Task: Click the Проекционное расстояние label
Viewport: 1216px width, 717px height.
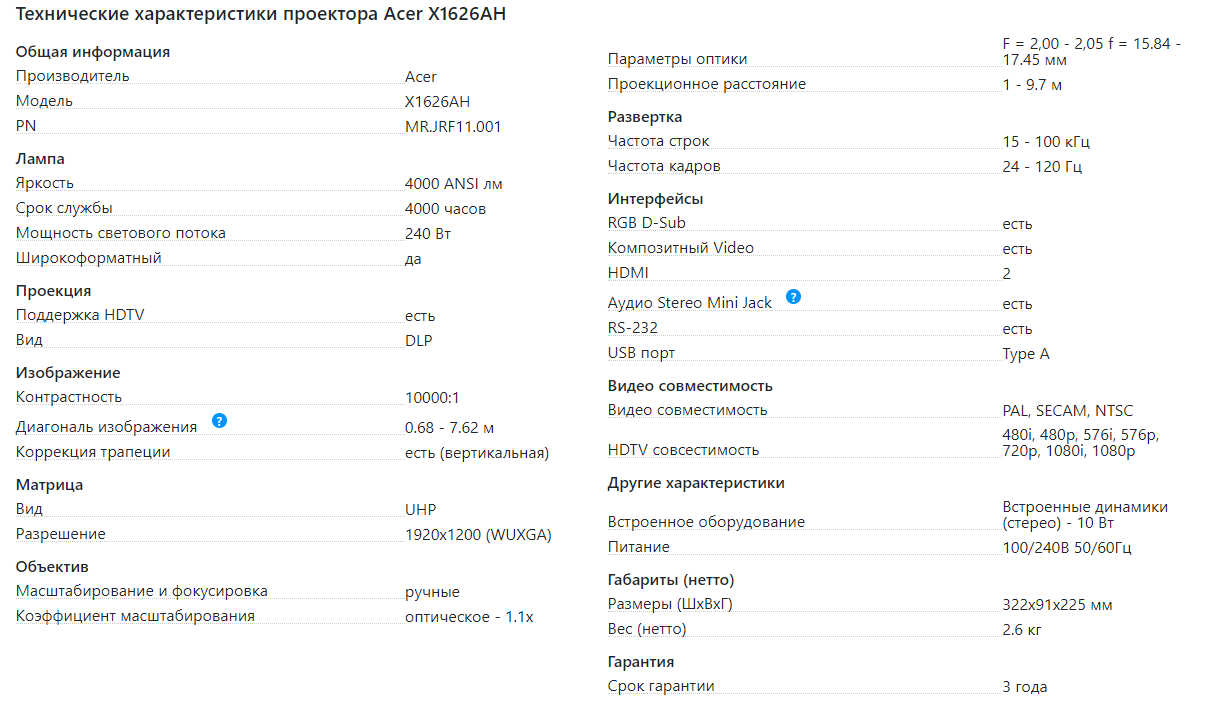Action: [706, 84]
